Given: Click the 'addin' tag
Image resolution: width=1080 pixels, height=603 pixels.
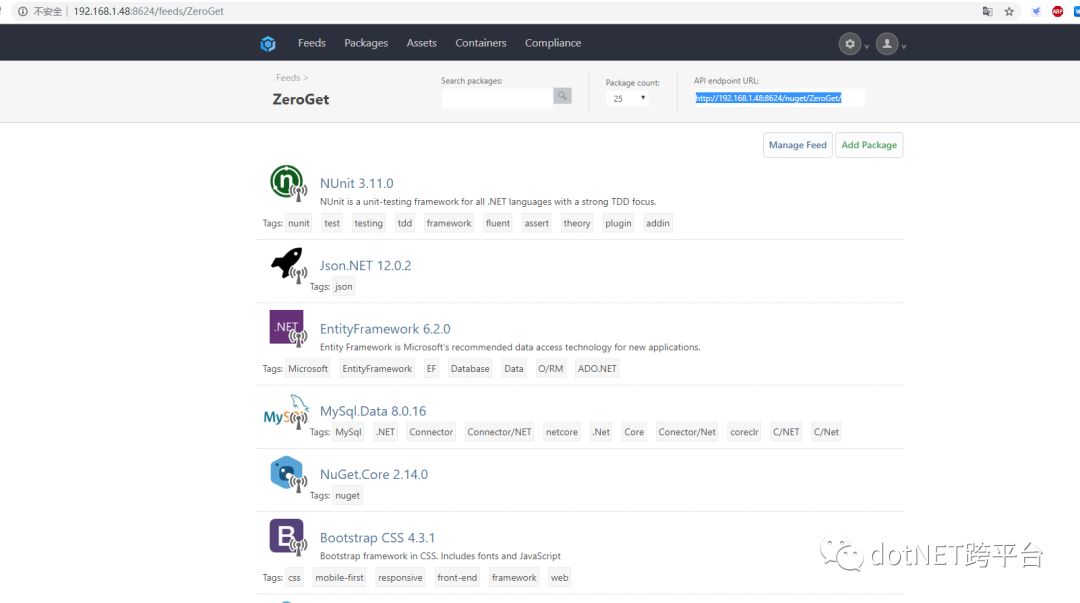Looking at the screenshot, I should 658,223.
